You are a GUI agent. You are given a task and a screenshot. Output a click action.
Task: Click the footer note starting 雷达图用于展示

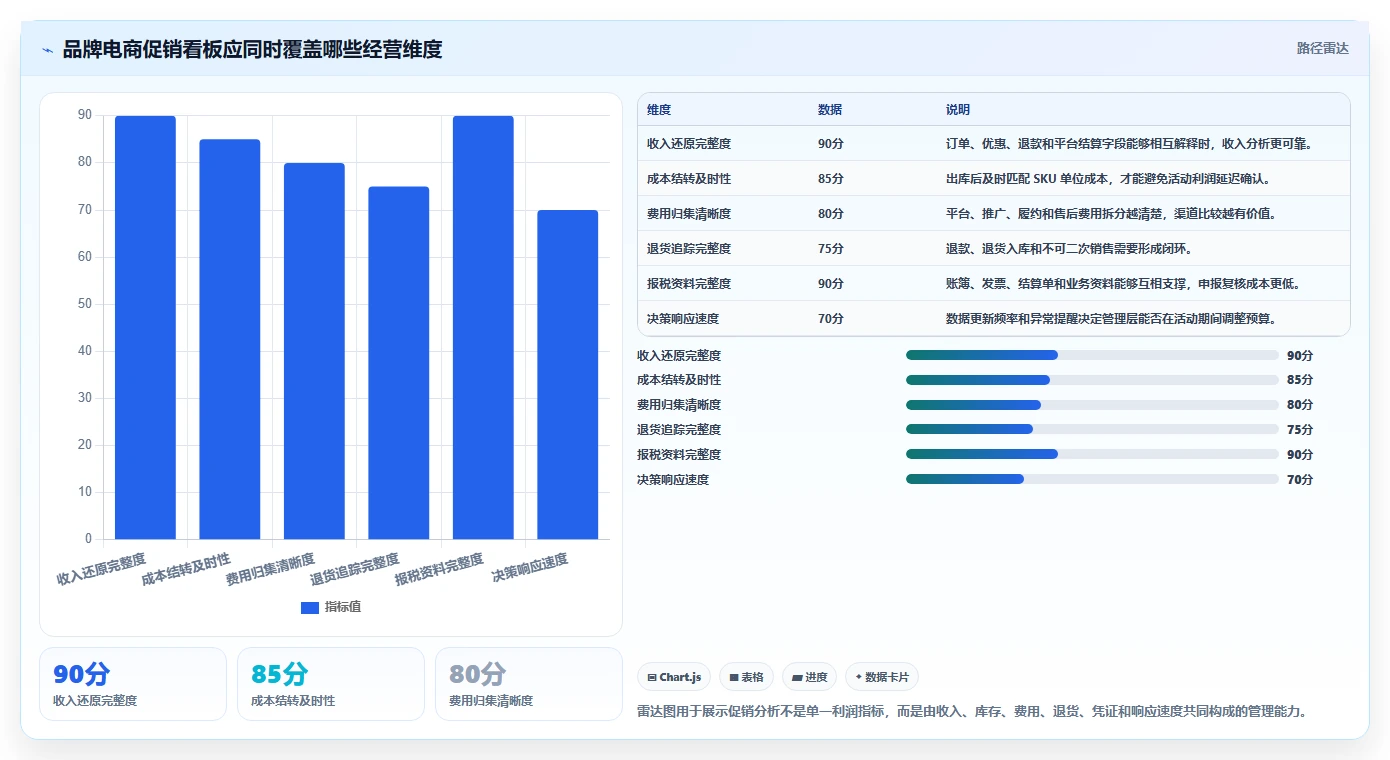[972, 712]
